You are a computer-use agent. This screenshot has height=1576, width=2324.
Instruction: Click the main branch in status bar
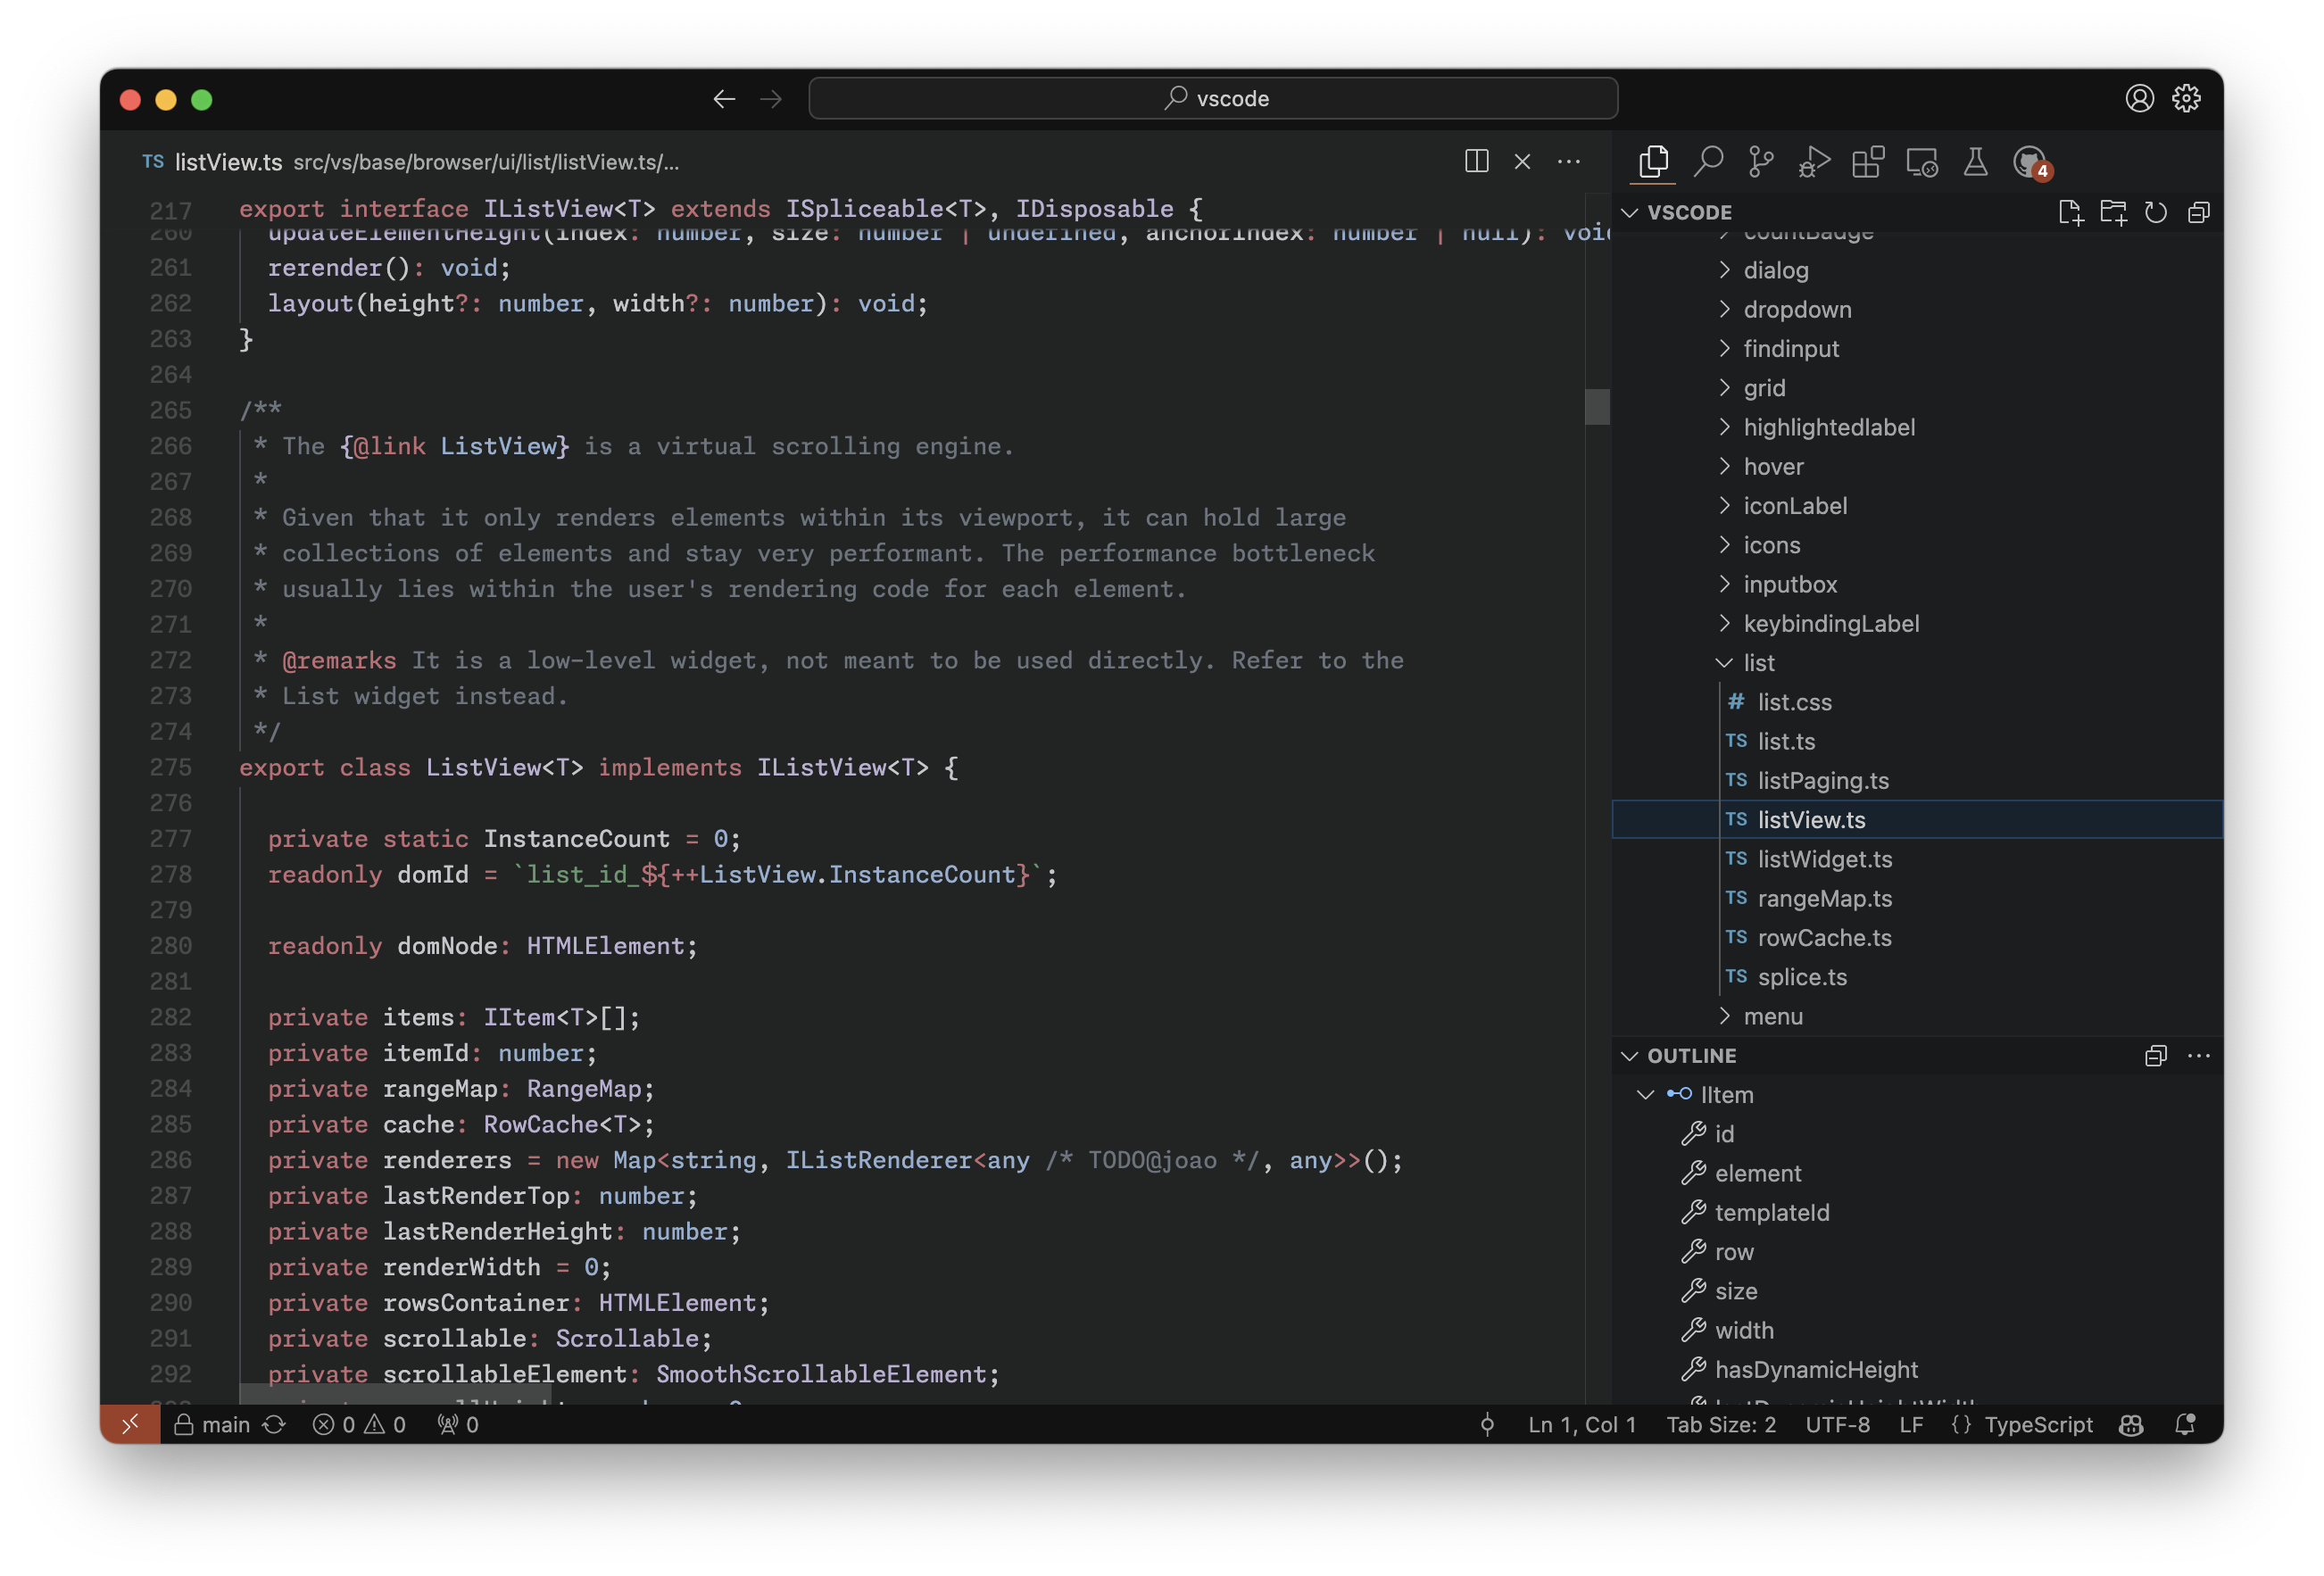point(212,1424)
